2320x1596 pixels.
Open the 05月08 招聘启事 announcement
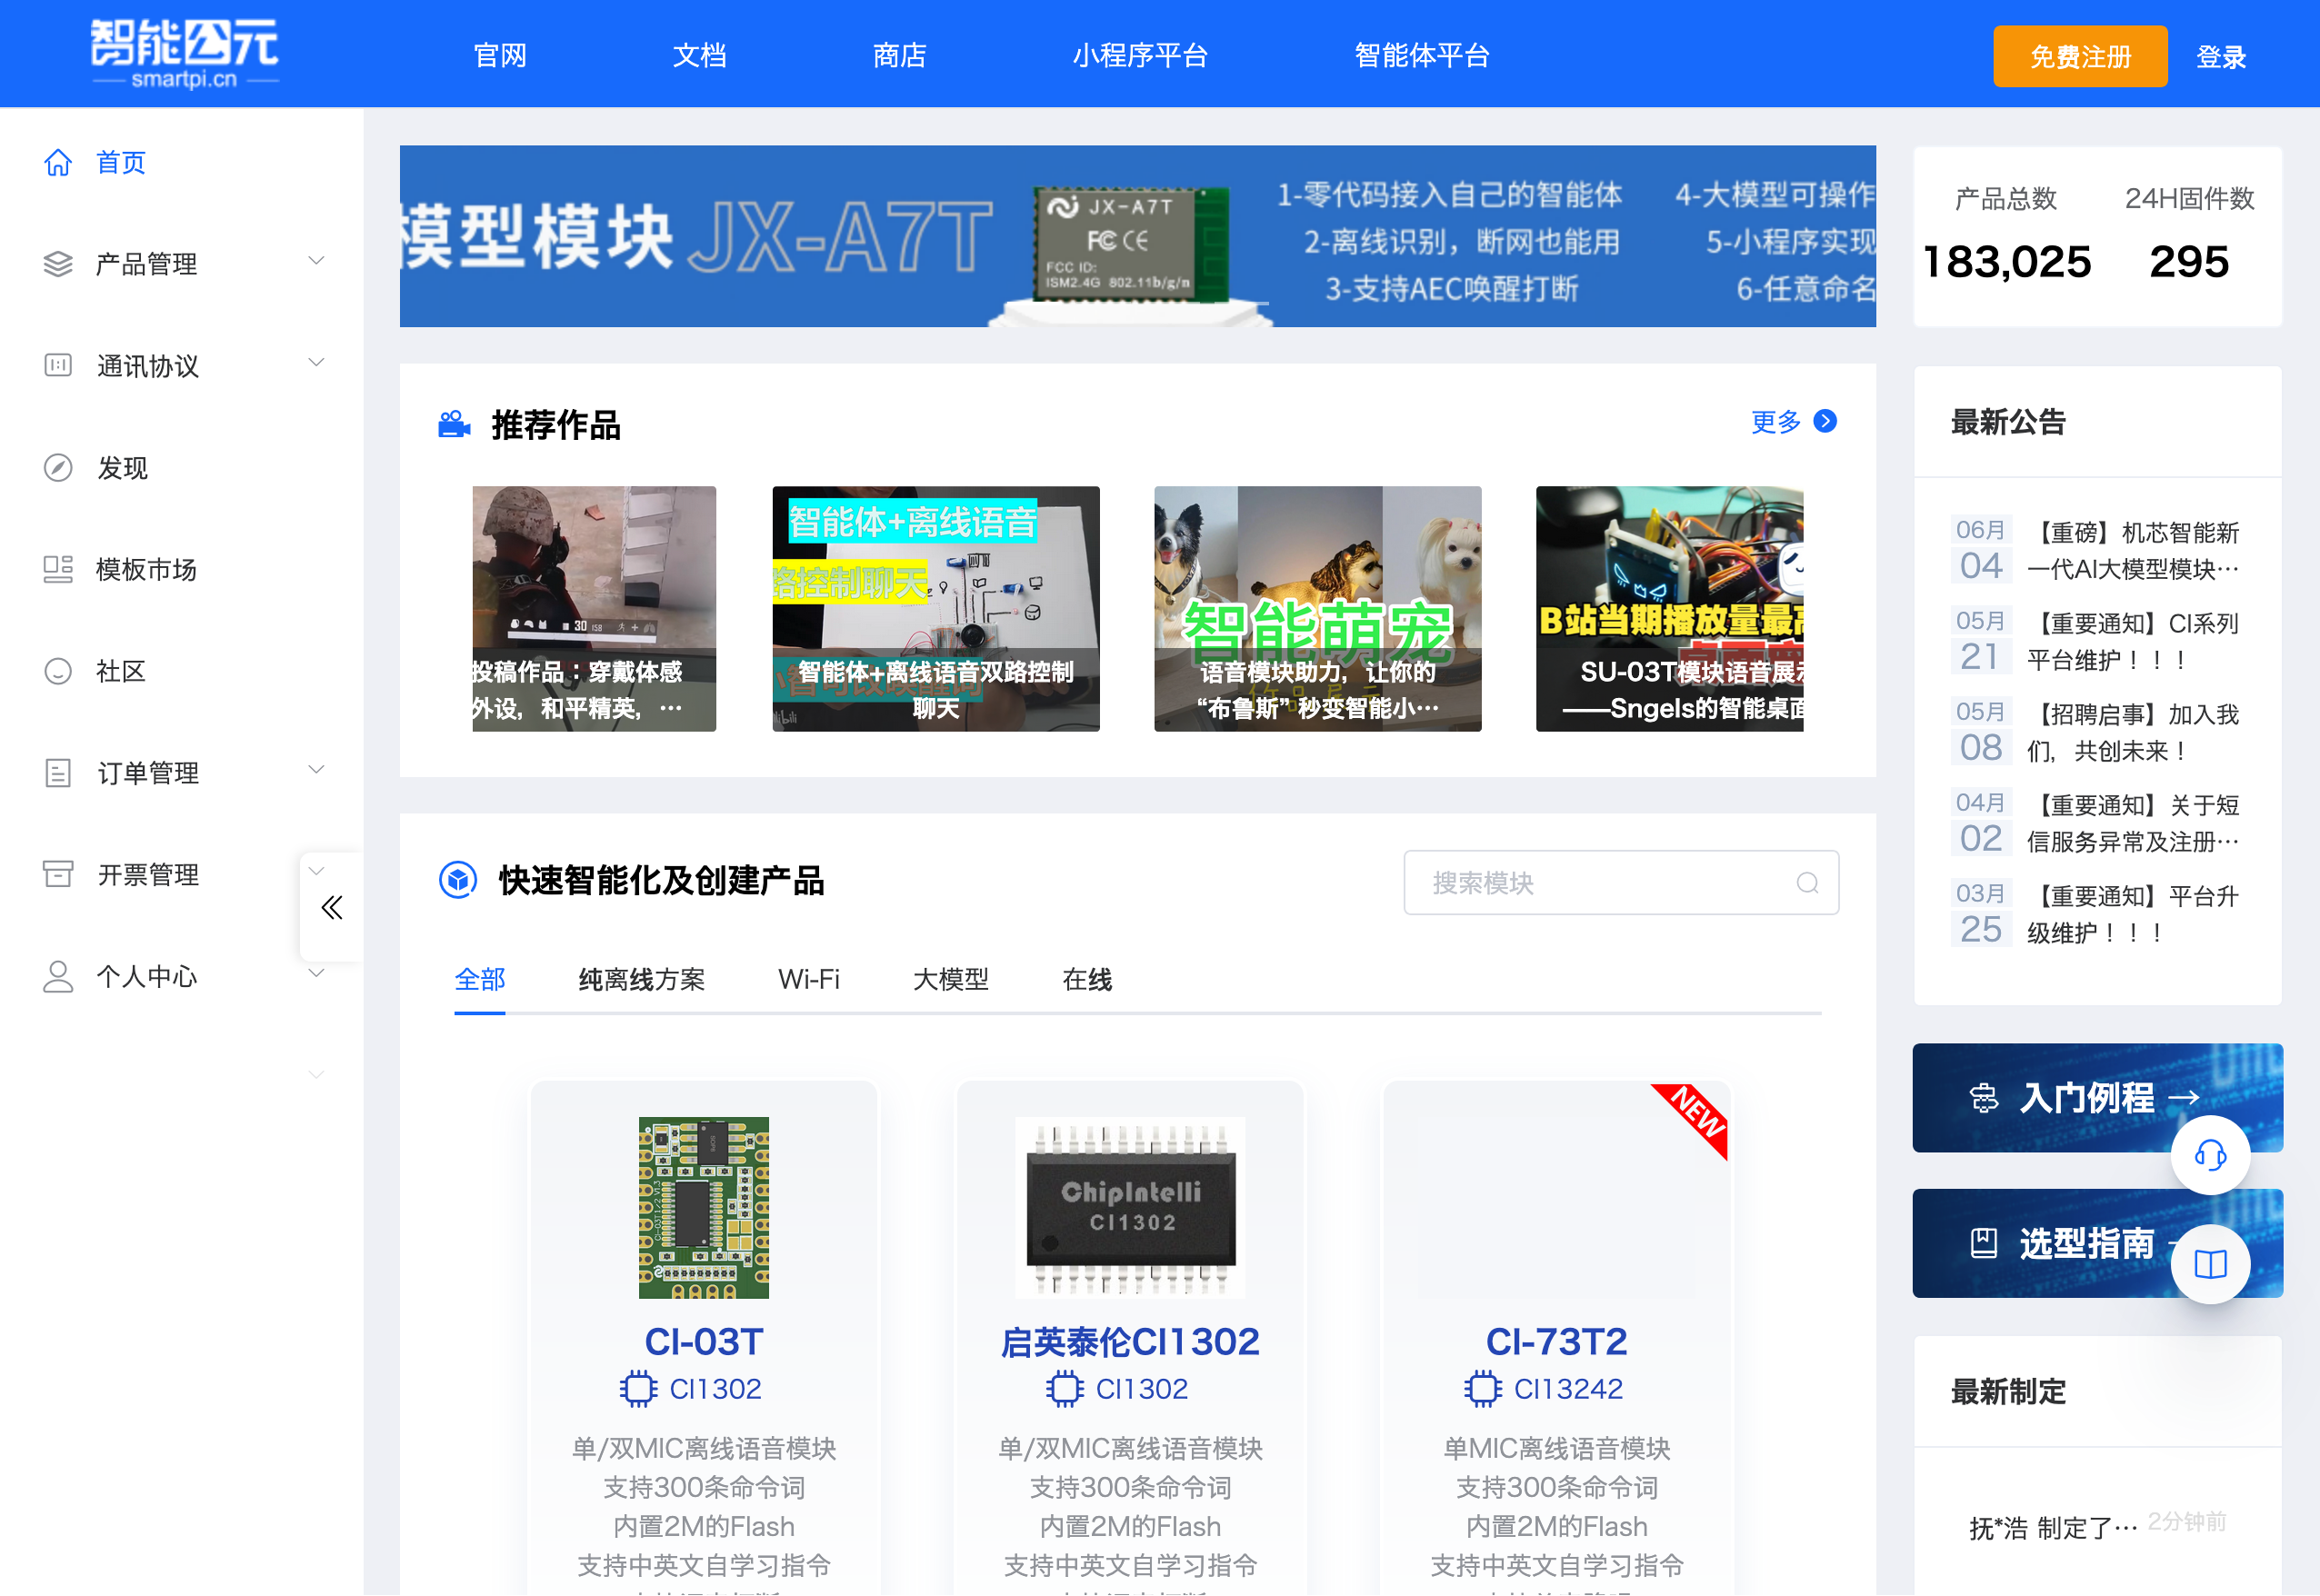point(2096,732)
